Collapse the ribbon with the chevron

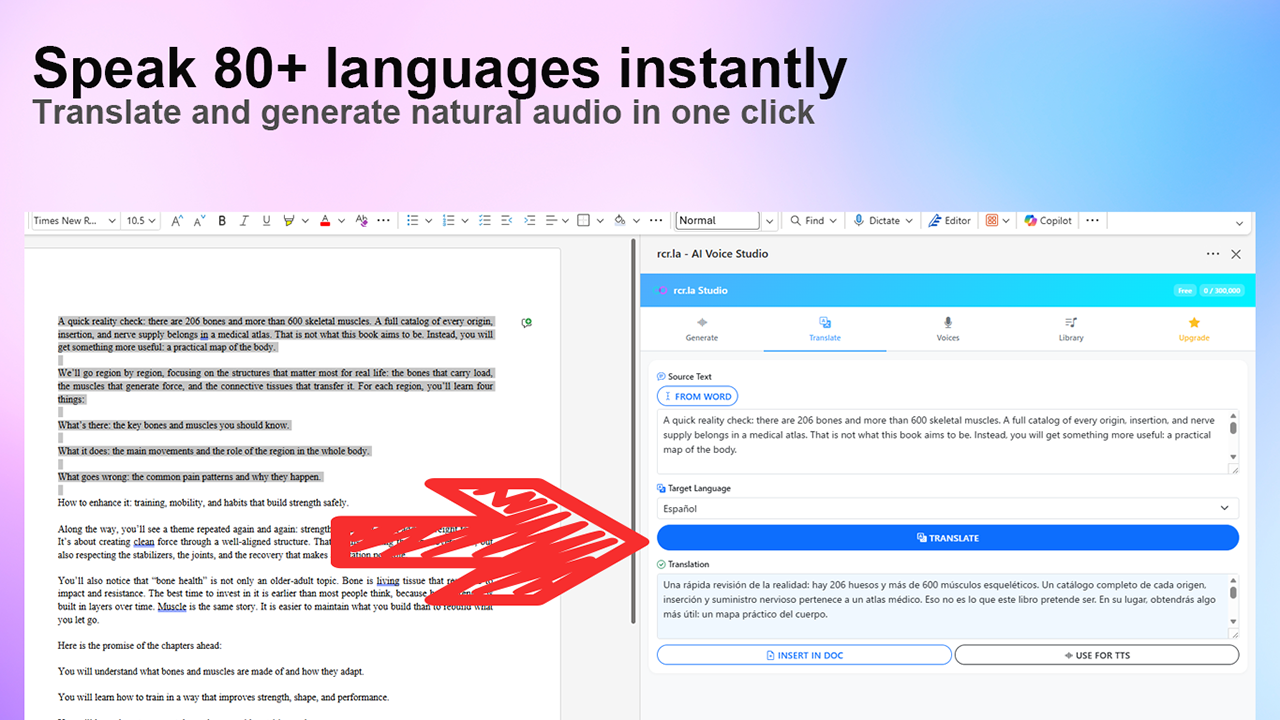click(1240, 223)
